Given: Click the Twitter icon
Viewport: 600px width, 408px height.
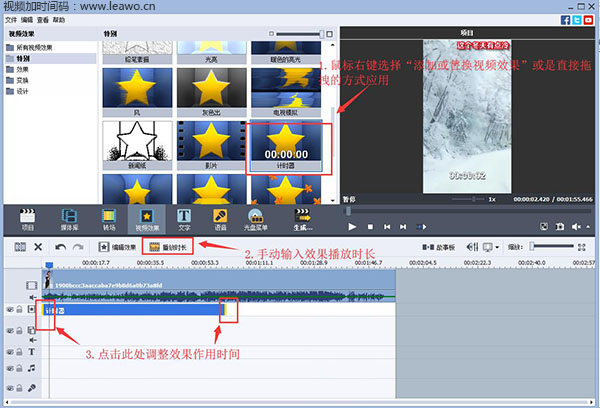Looking at the screenshot, I should pos(577,20).
